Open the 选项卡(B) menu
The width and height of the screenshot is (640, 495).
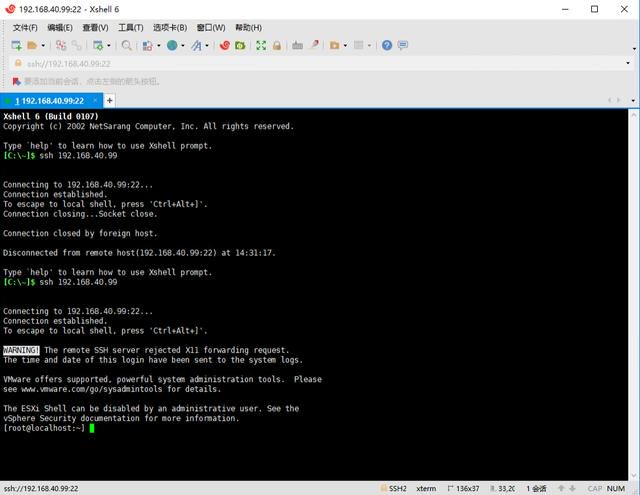coord(170,28)
